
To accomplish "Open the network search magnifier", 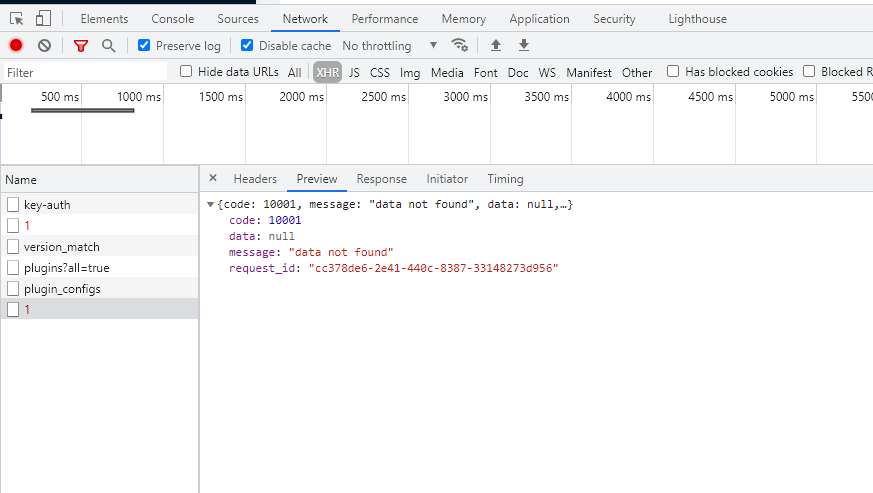I will point(109,46).
